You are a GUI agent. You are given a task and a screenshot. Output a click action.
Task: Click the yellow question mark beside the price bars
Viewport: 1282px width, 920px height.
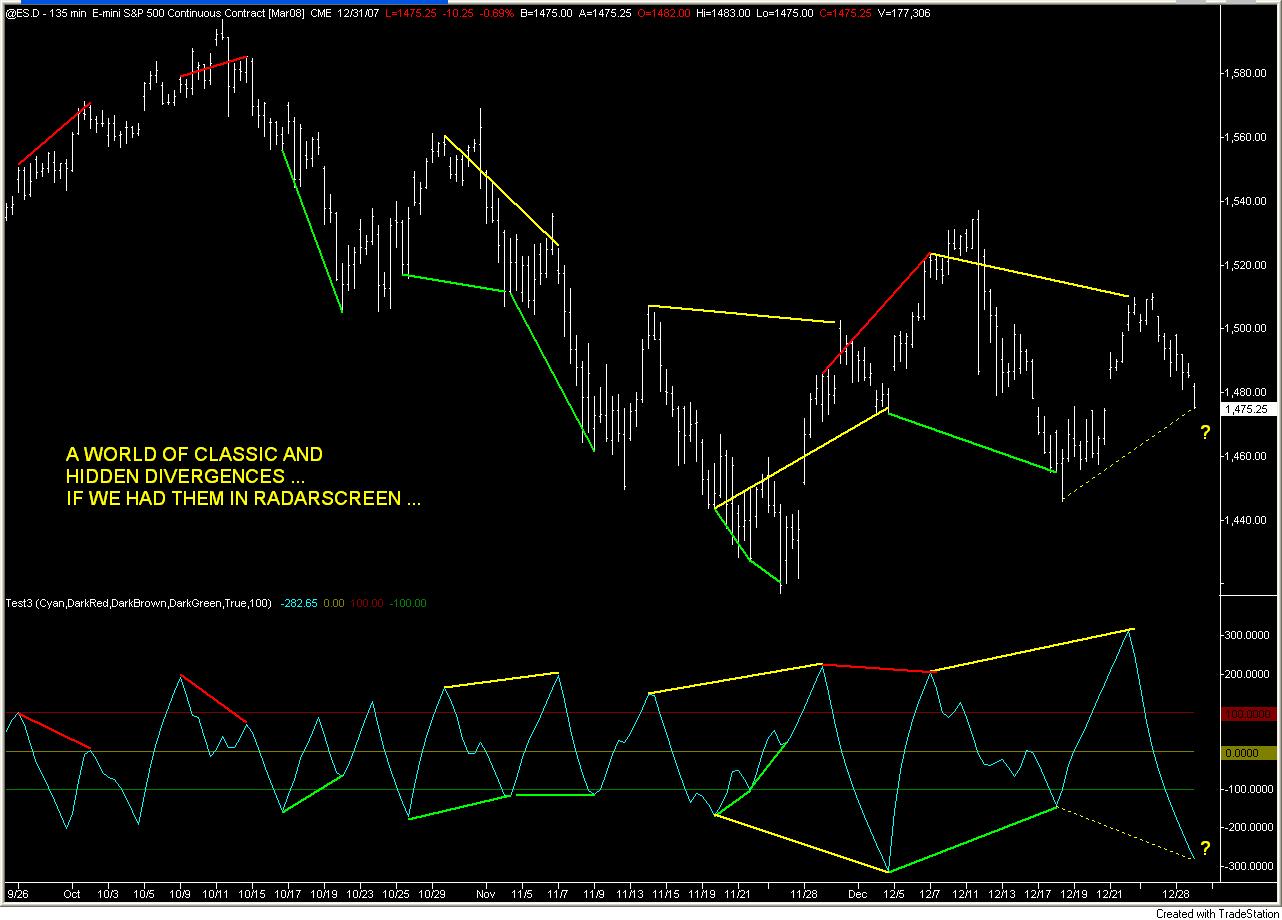pyautogui.click(x=1206, y=433)
